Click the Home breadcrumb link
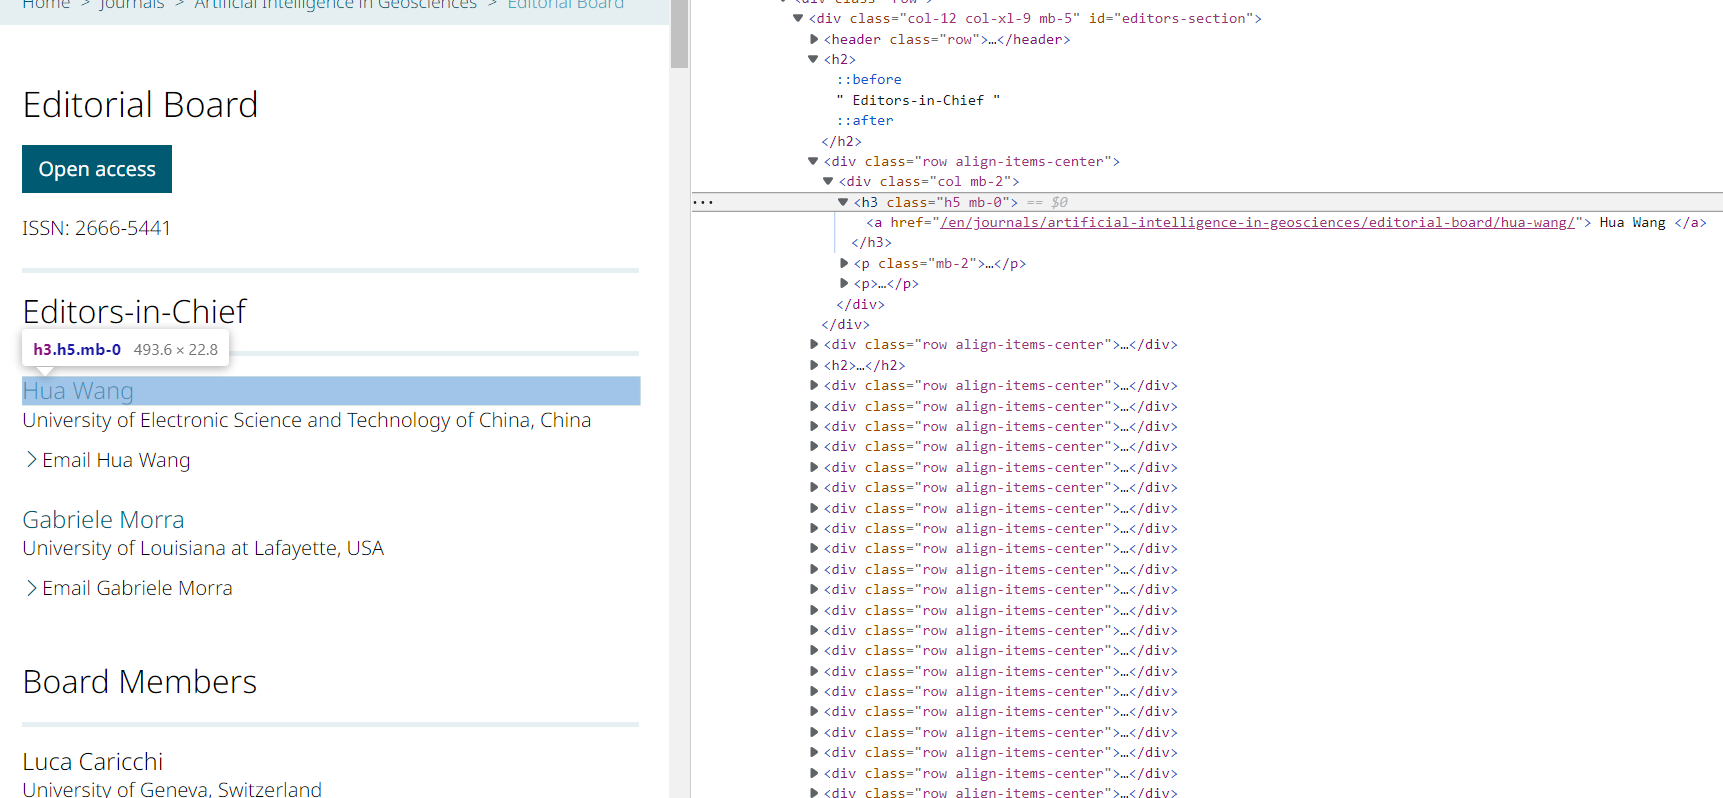The image size is (1723, 798). pyautogui.click(x=46, y=5)
